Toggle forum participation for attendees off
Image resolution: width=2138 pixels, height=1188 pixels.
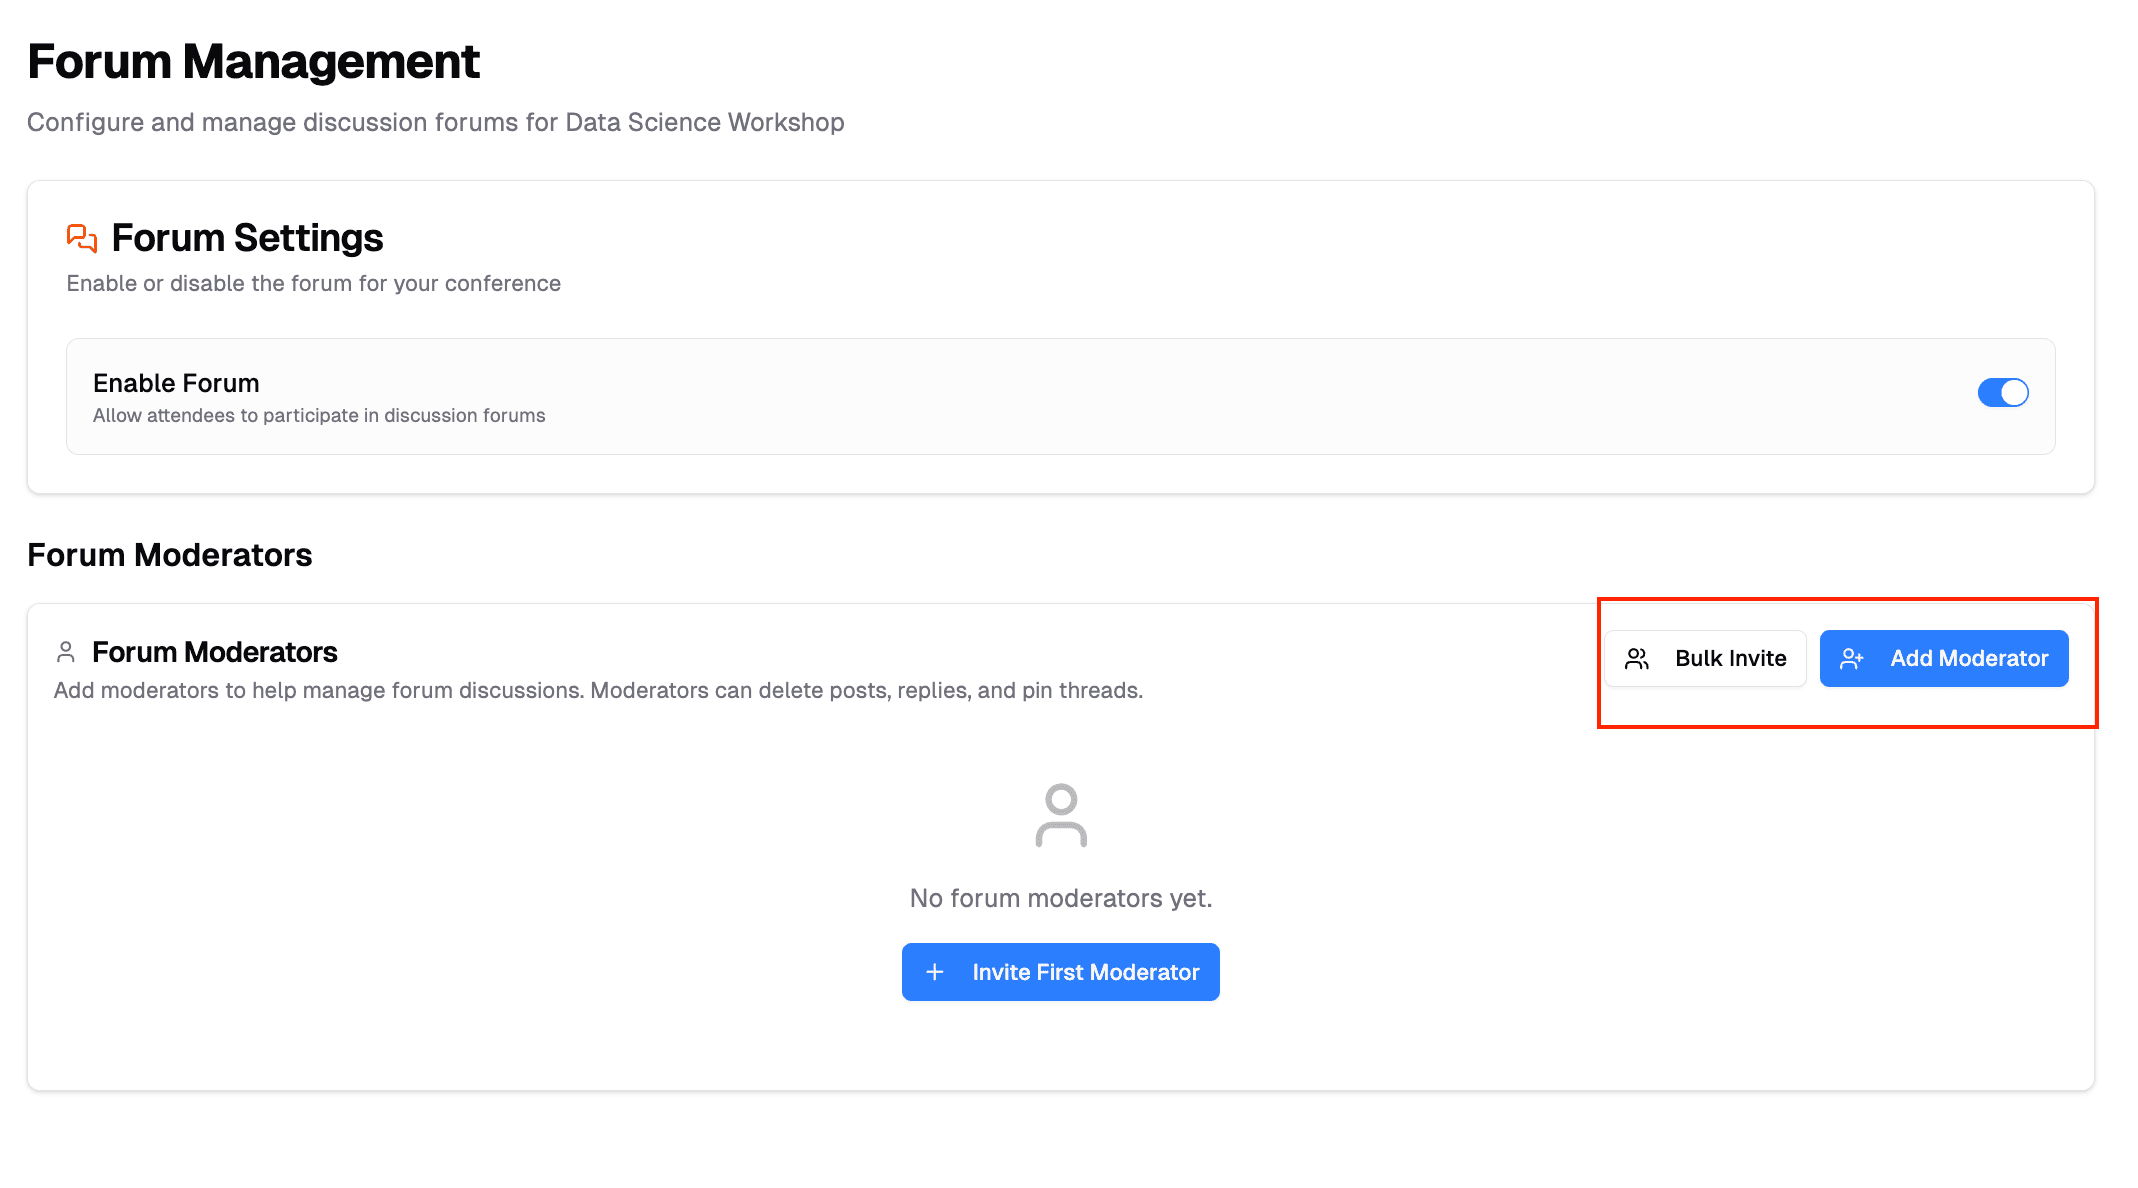point(2002,392)
